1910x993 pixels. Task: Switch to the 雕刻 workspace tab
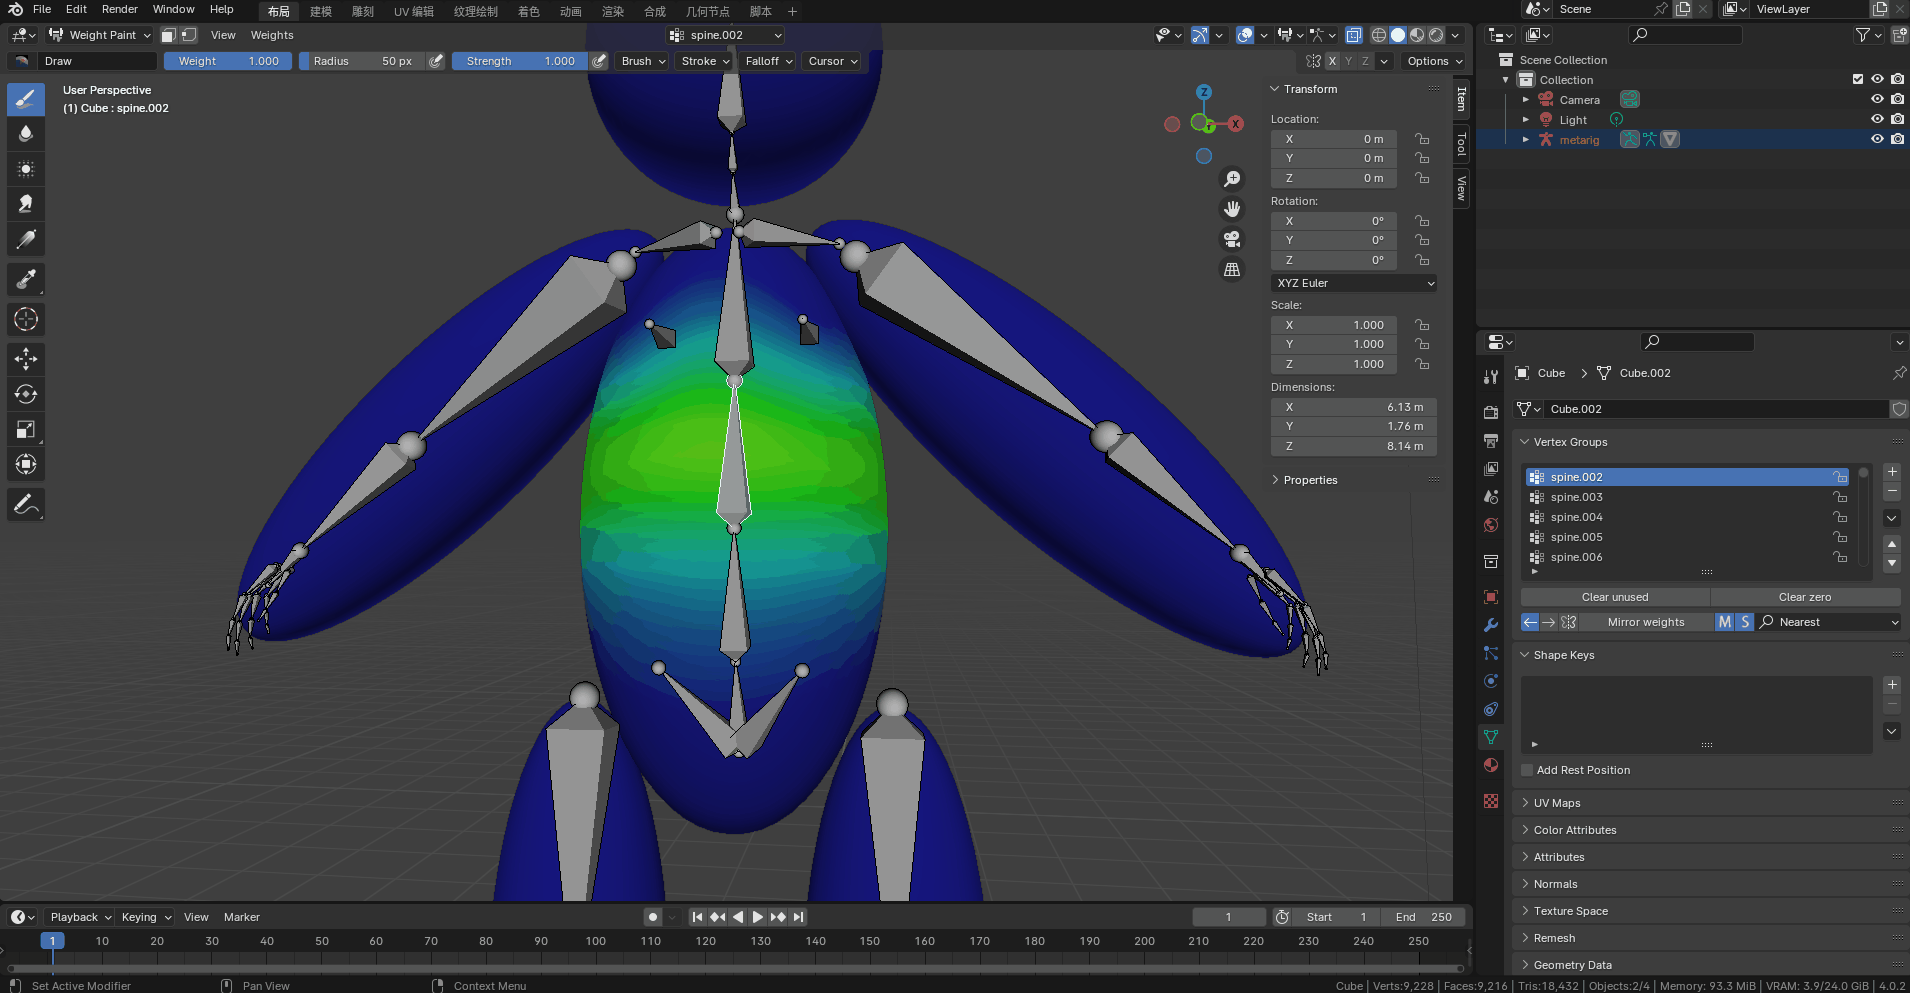363,11
